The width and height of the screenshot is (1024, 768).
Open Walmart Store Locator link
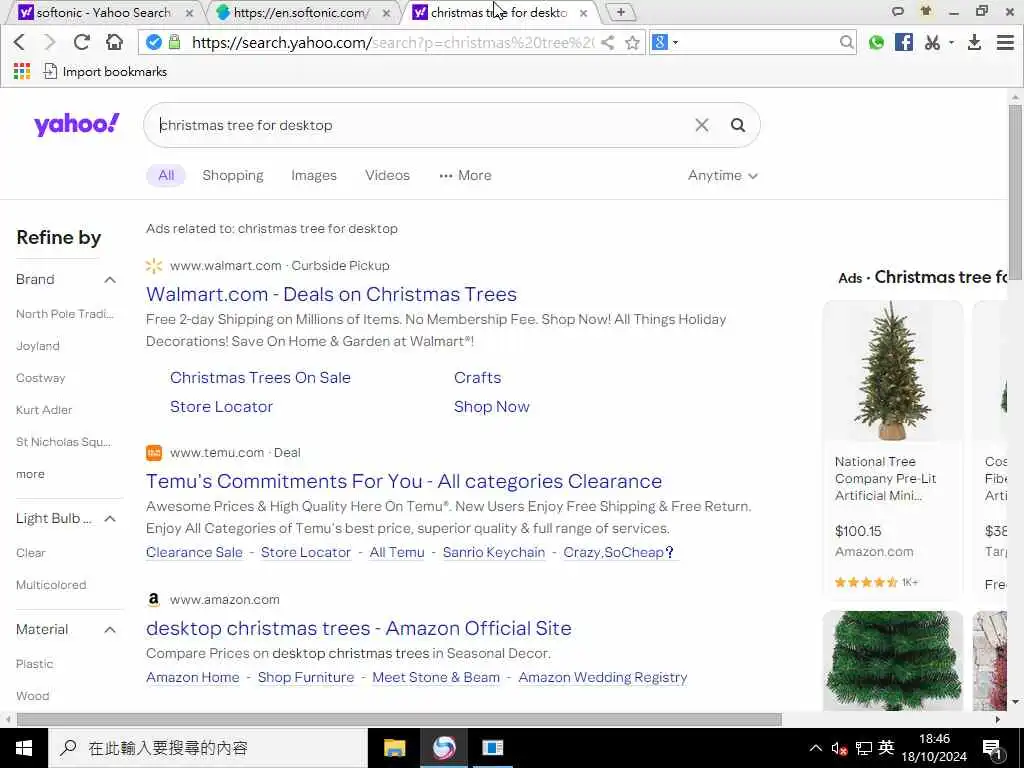[x=221, y=406]
